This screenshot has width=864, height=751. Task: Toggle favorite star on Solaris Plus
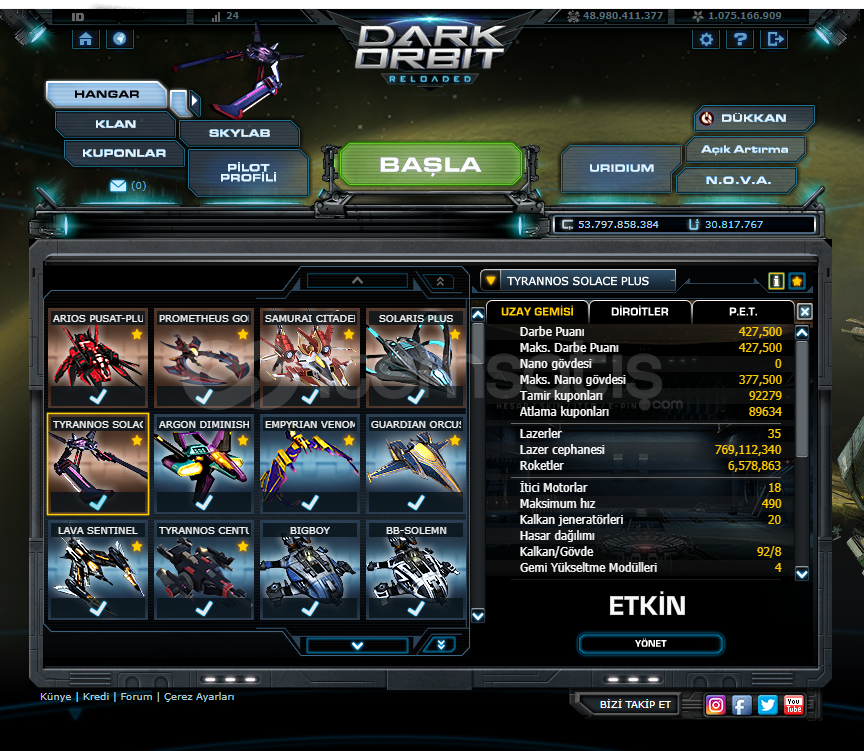click(x=455, y=334)
